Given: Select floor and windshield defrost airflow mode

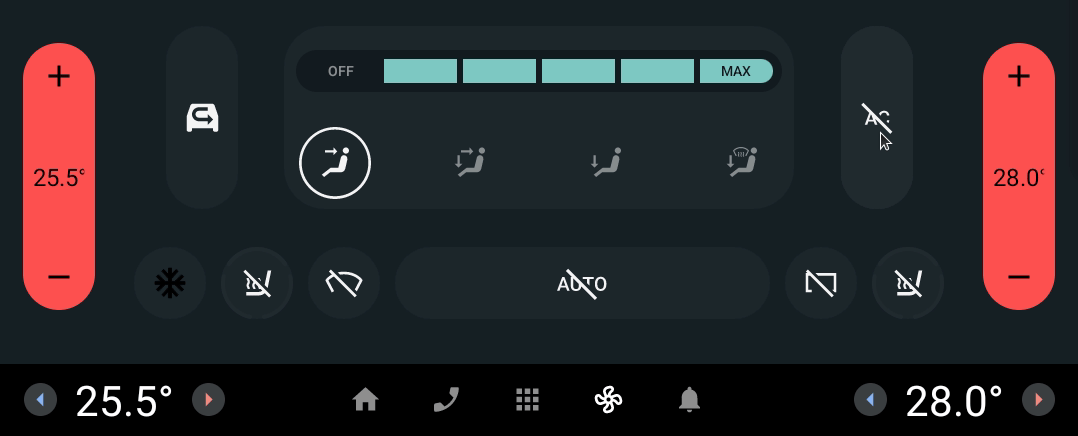Looking at the screenshot, I should pyautogui.click(x=742, y=163).
